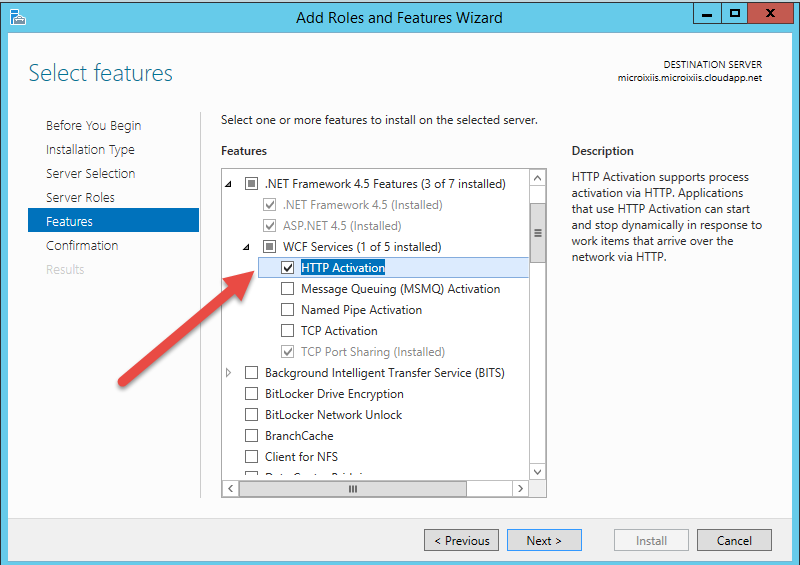This screenshot has width=800, height=565.
Task: Enable Message Queuing (MSMQ) Activation
Action: point(288,289)
